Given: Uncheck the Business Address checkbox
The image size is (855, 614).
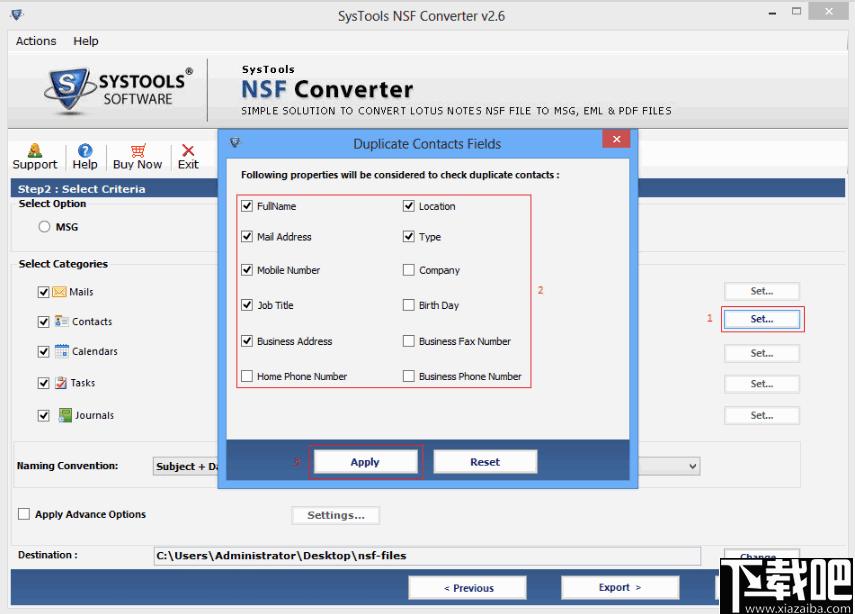Looking at the screenshot, I should coord(247,341).
